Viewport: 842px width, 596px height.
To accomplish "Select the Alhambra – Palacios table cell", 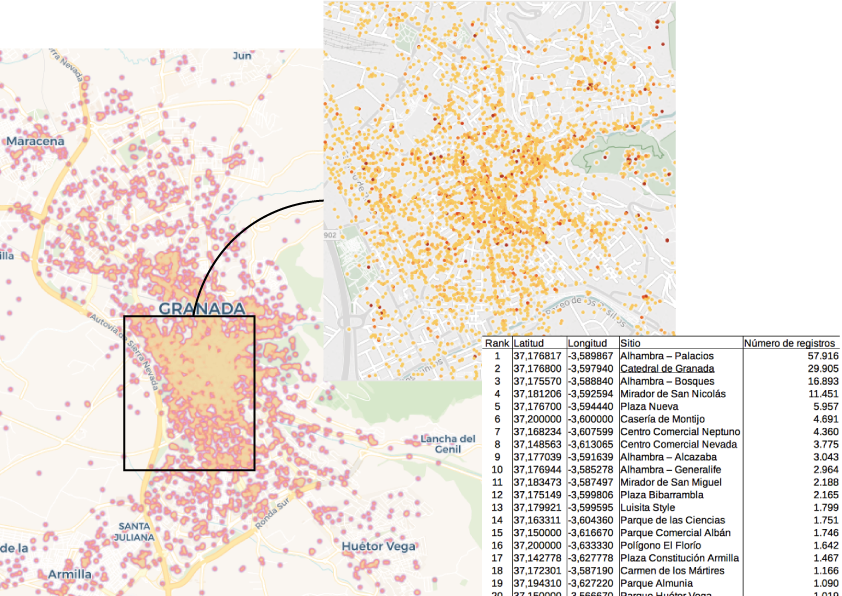I will click(x=666, y=356).
